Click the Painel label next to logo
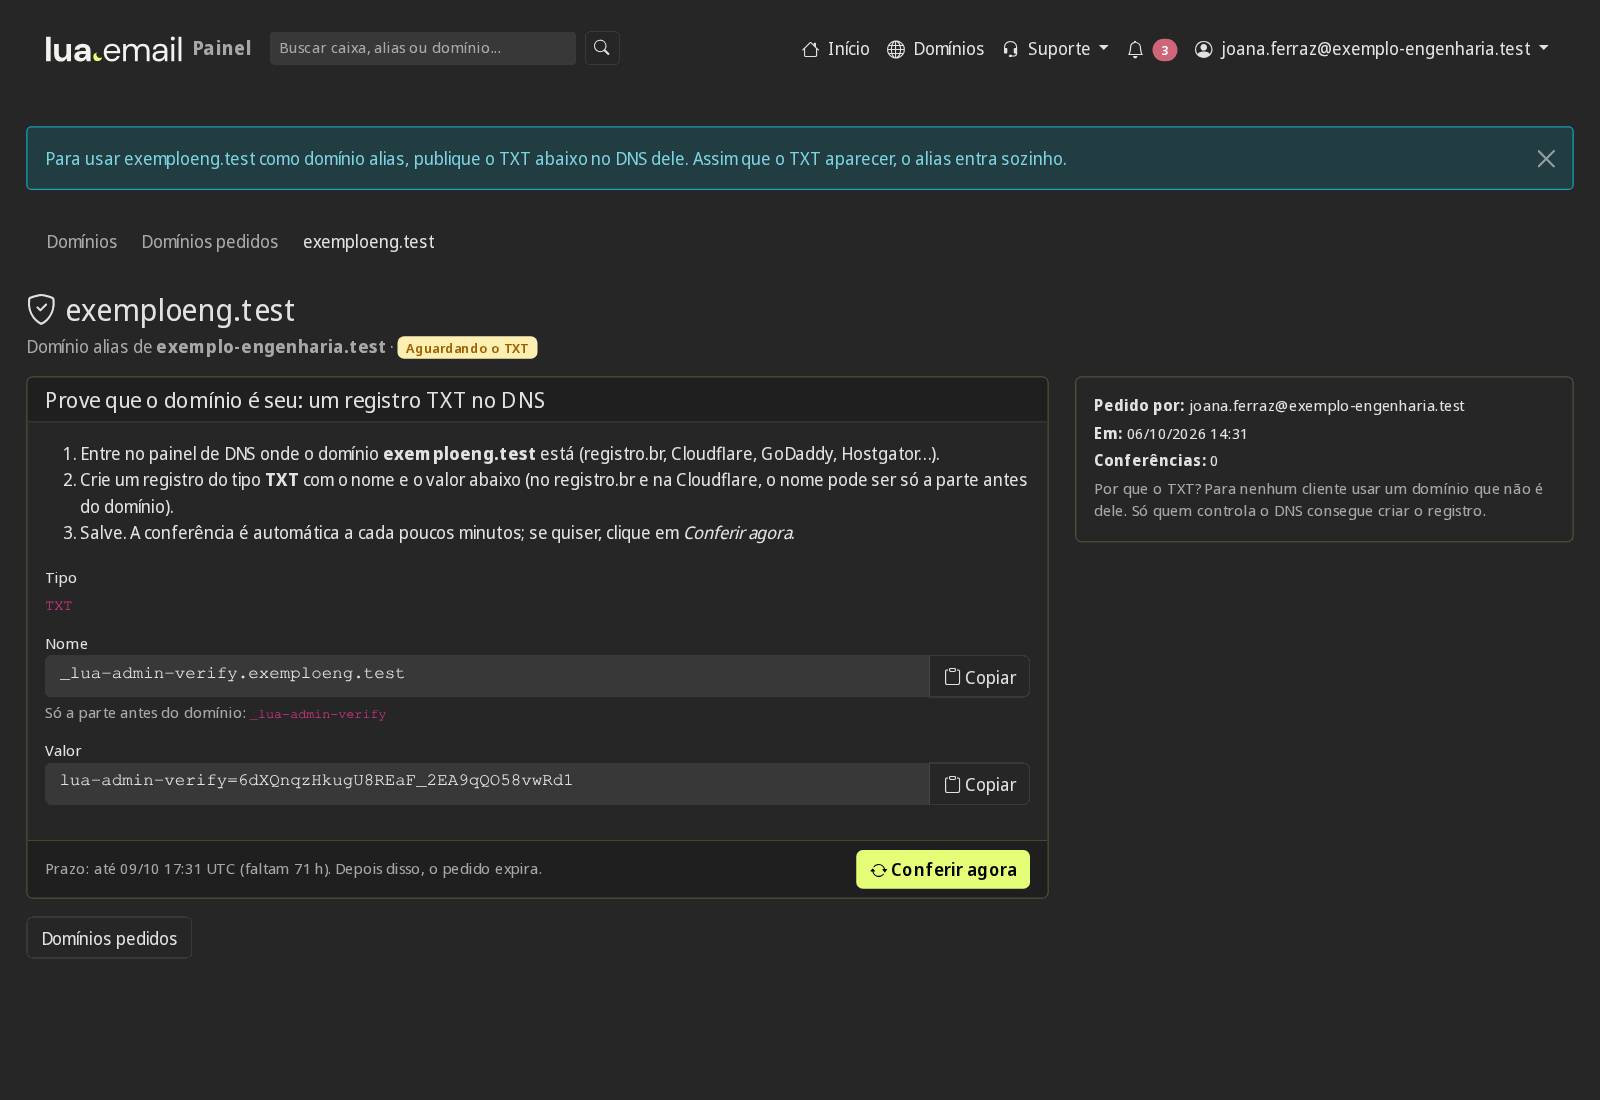 click(222, 48)
